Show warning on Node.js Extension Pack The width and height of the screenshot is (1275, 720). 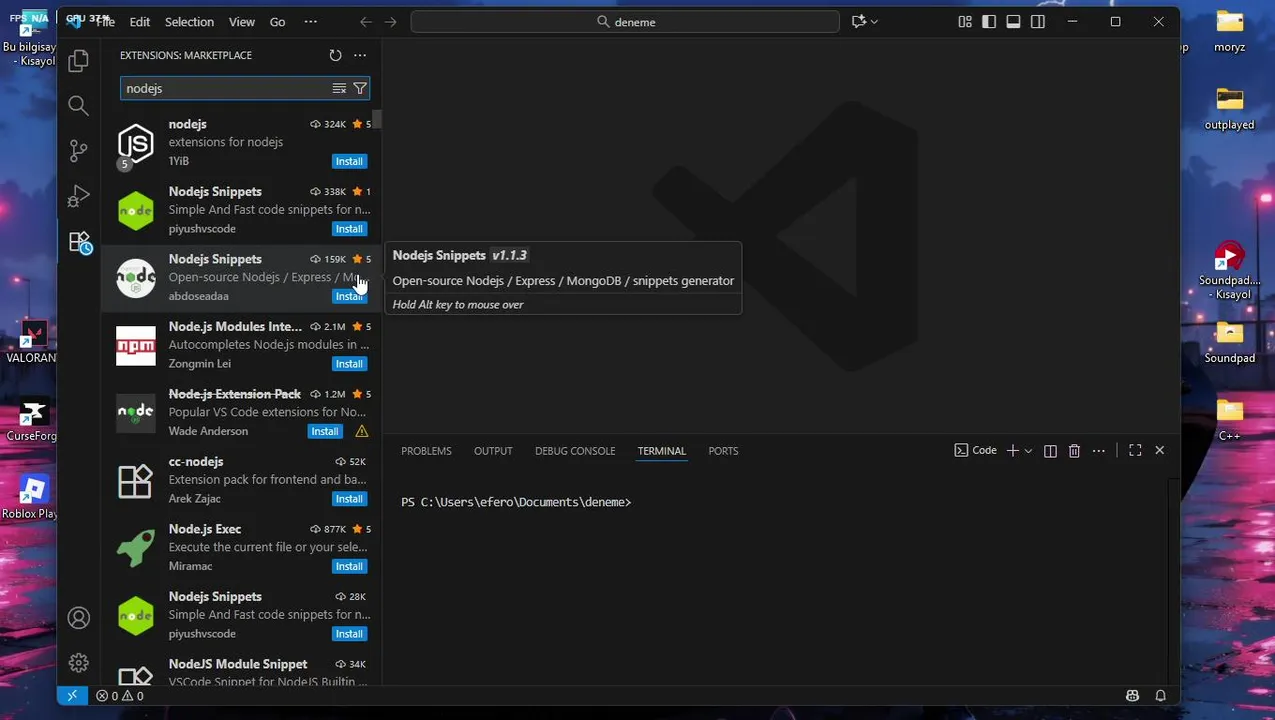(362, 431)
